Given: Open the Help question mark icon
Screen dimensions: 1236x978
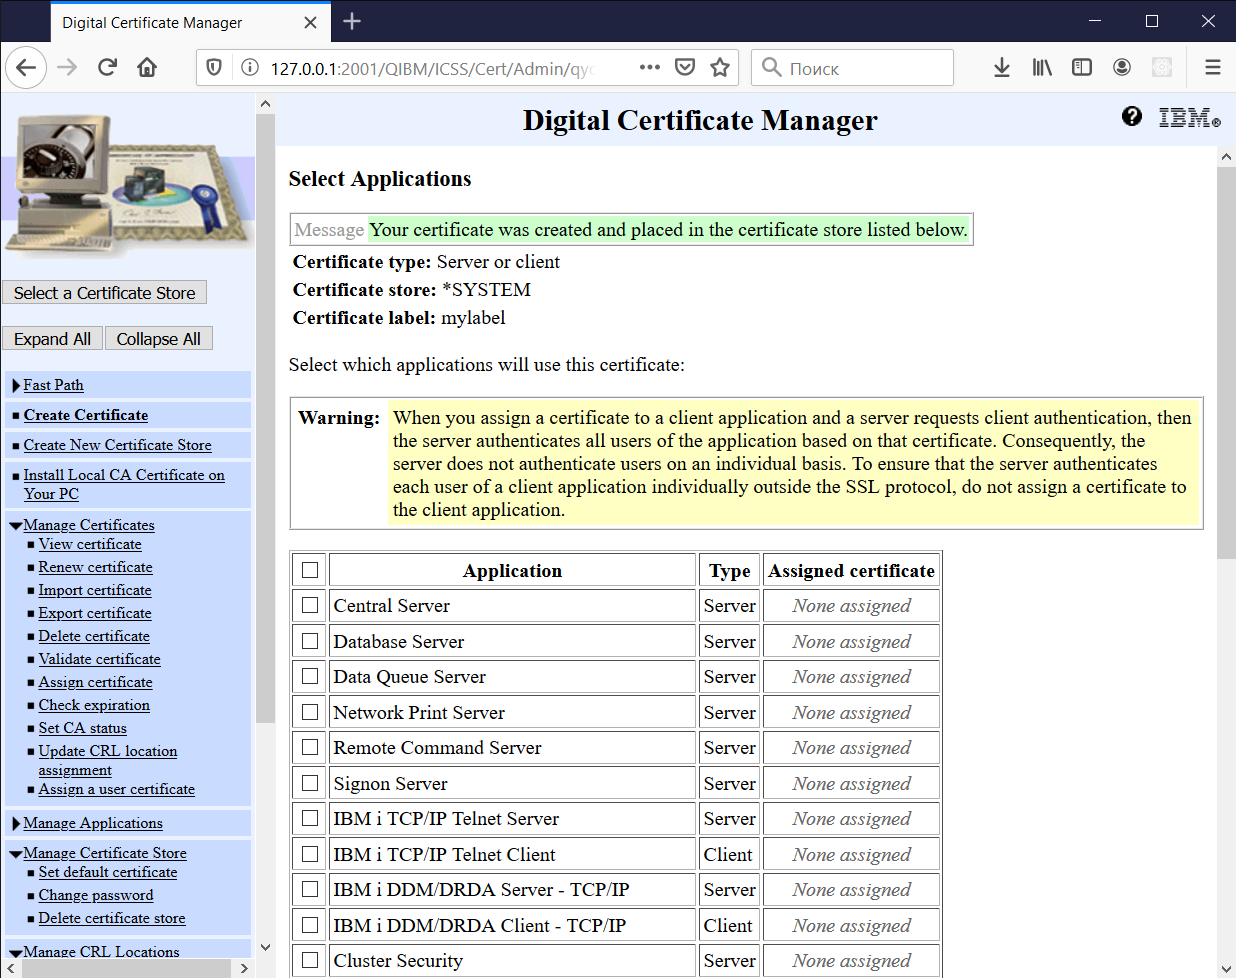Looking at the screenshot, I should point(1132,117).
